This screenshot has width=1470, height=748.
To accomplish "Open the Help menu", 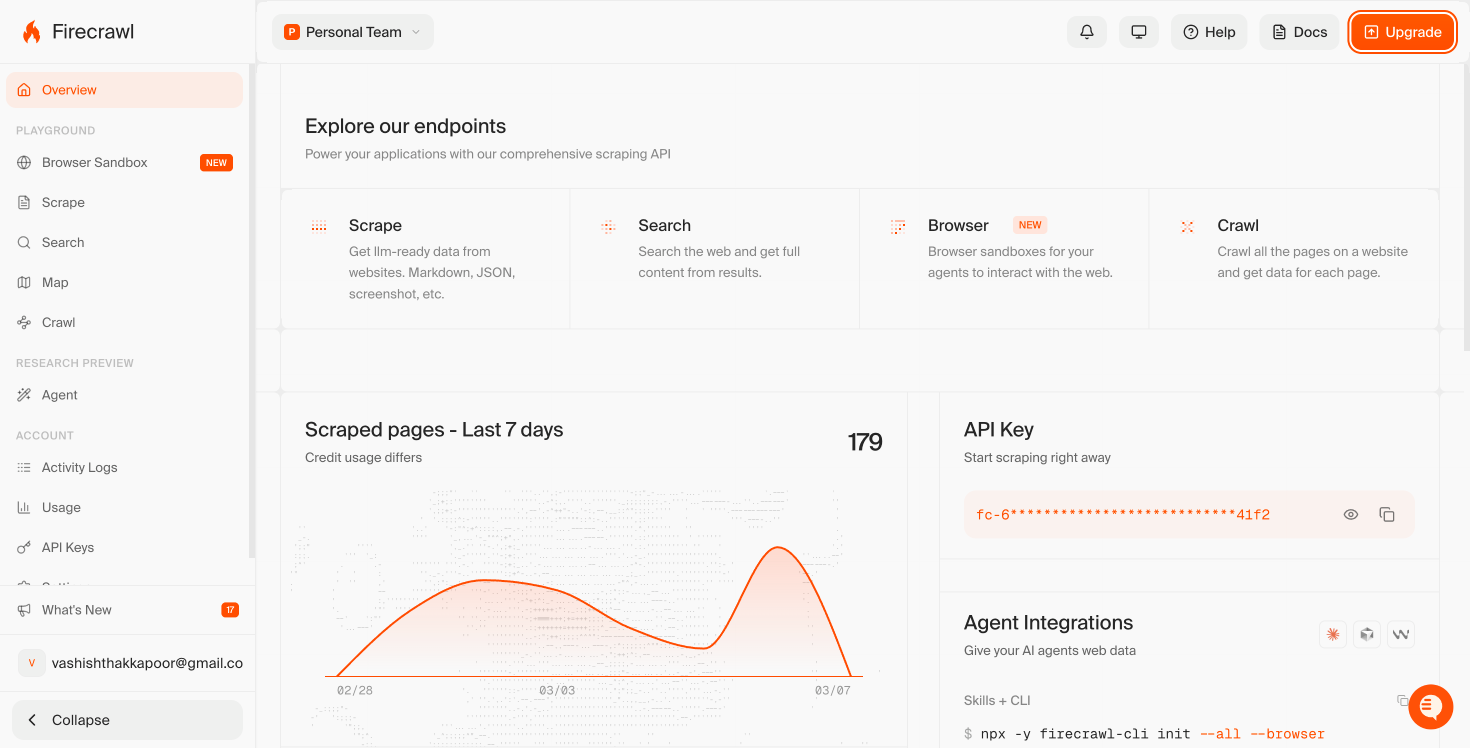I will pos(1209,32).
